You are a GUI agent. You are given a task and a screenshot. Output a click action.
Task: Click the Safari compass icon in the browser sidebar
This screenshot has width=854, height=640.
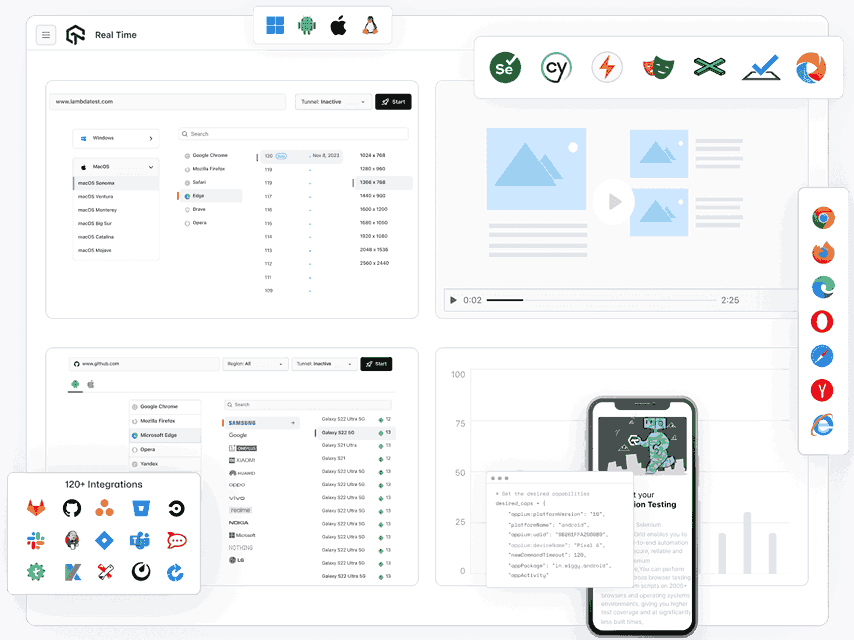[822, 356]
